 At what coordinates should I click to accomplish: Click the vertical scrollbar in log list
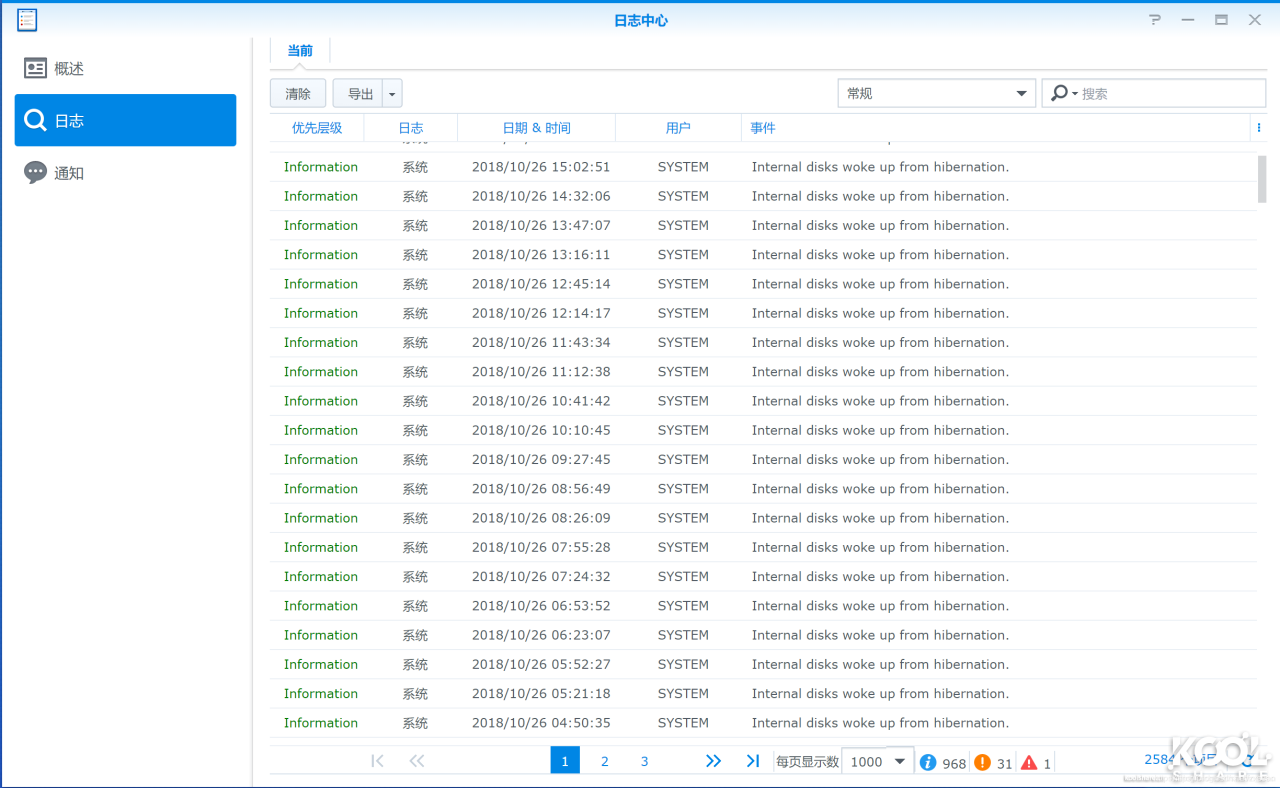(1262, 180)
